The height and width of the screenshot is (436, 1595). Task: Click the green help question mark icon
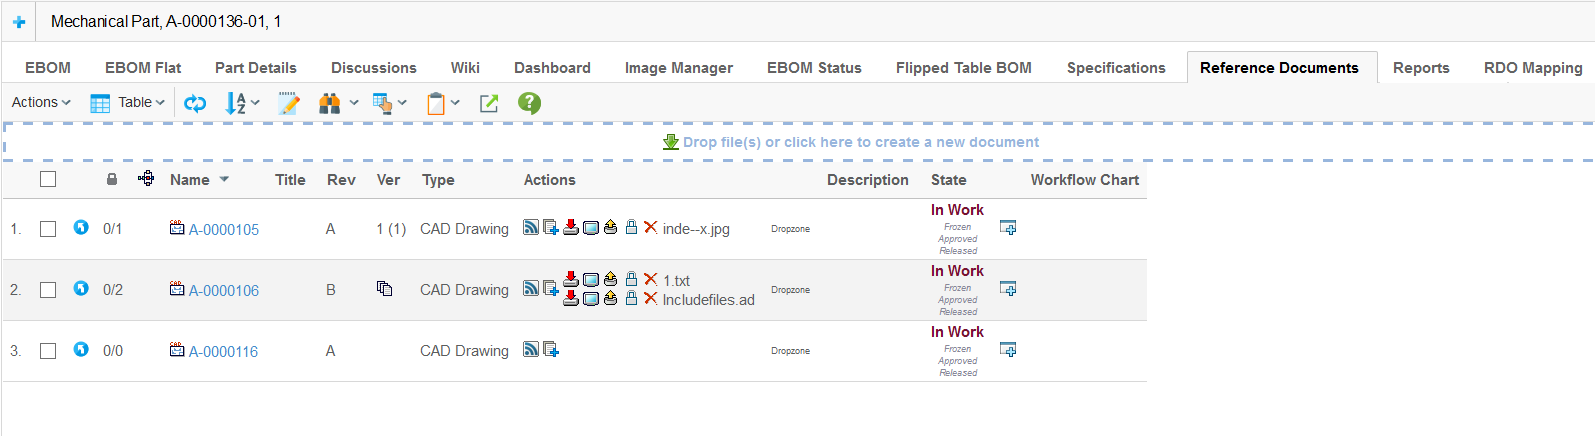529,103
